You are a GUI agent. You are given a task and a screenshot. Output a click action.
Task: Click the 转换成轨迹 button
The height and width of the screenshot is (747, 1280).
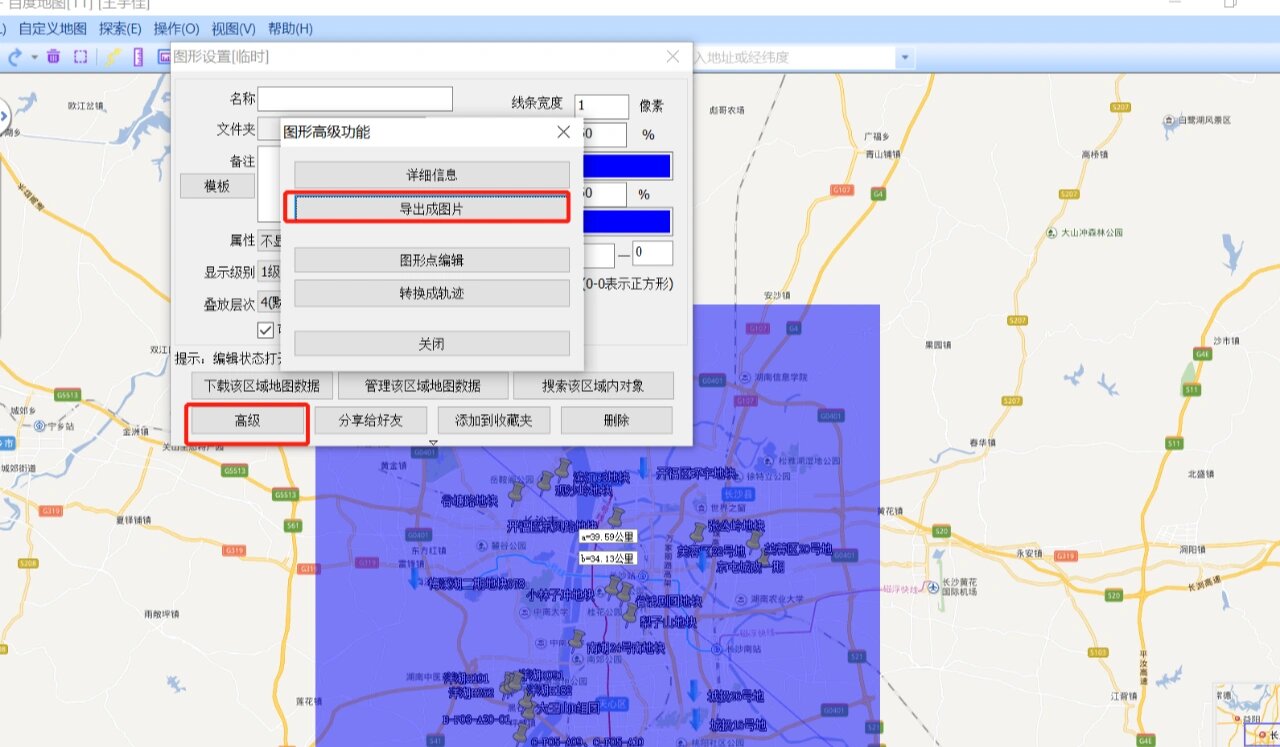click(x=432, y=293)
